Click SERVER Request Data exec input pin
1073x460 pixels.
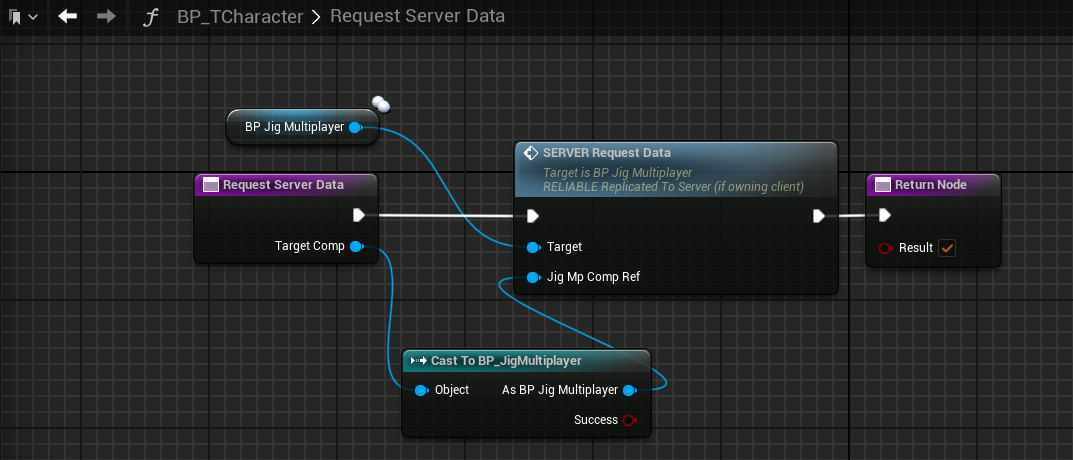coord(532,216)
